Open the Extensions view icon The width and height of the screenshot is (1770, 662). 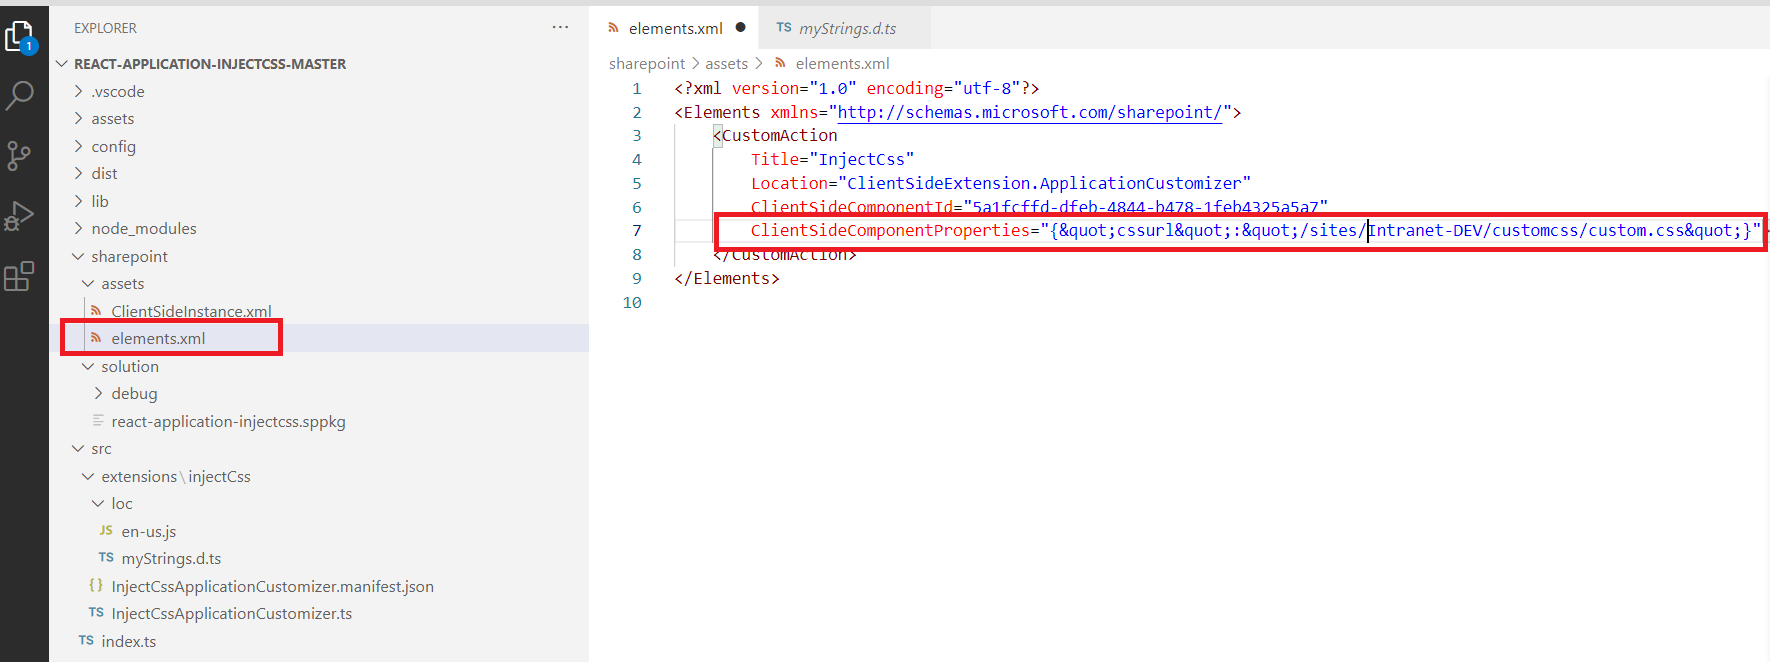click(x=20, y=276)
